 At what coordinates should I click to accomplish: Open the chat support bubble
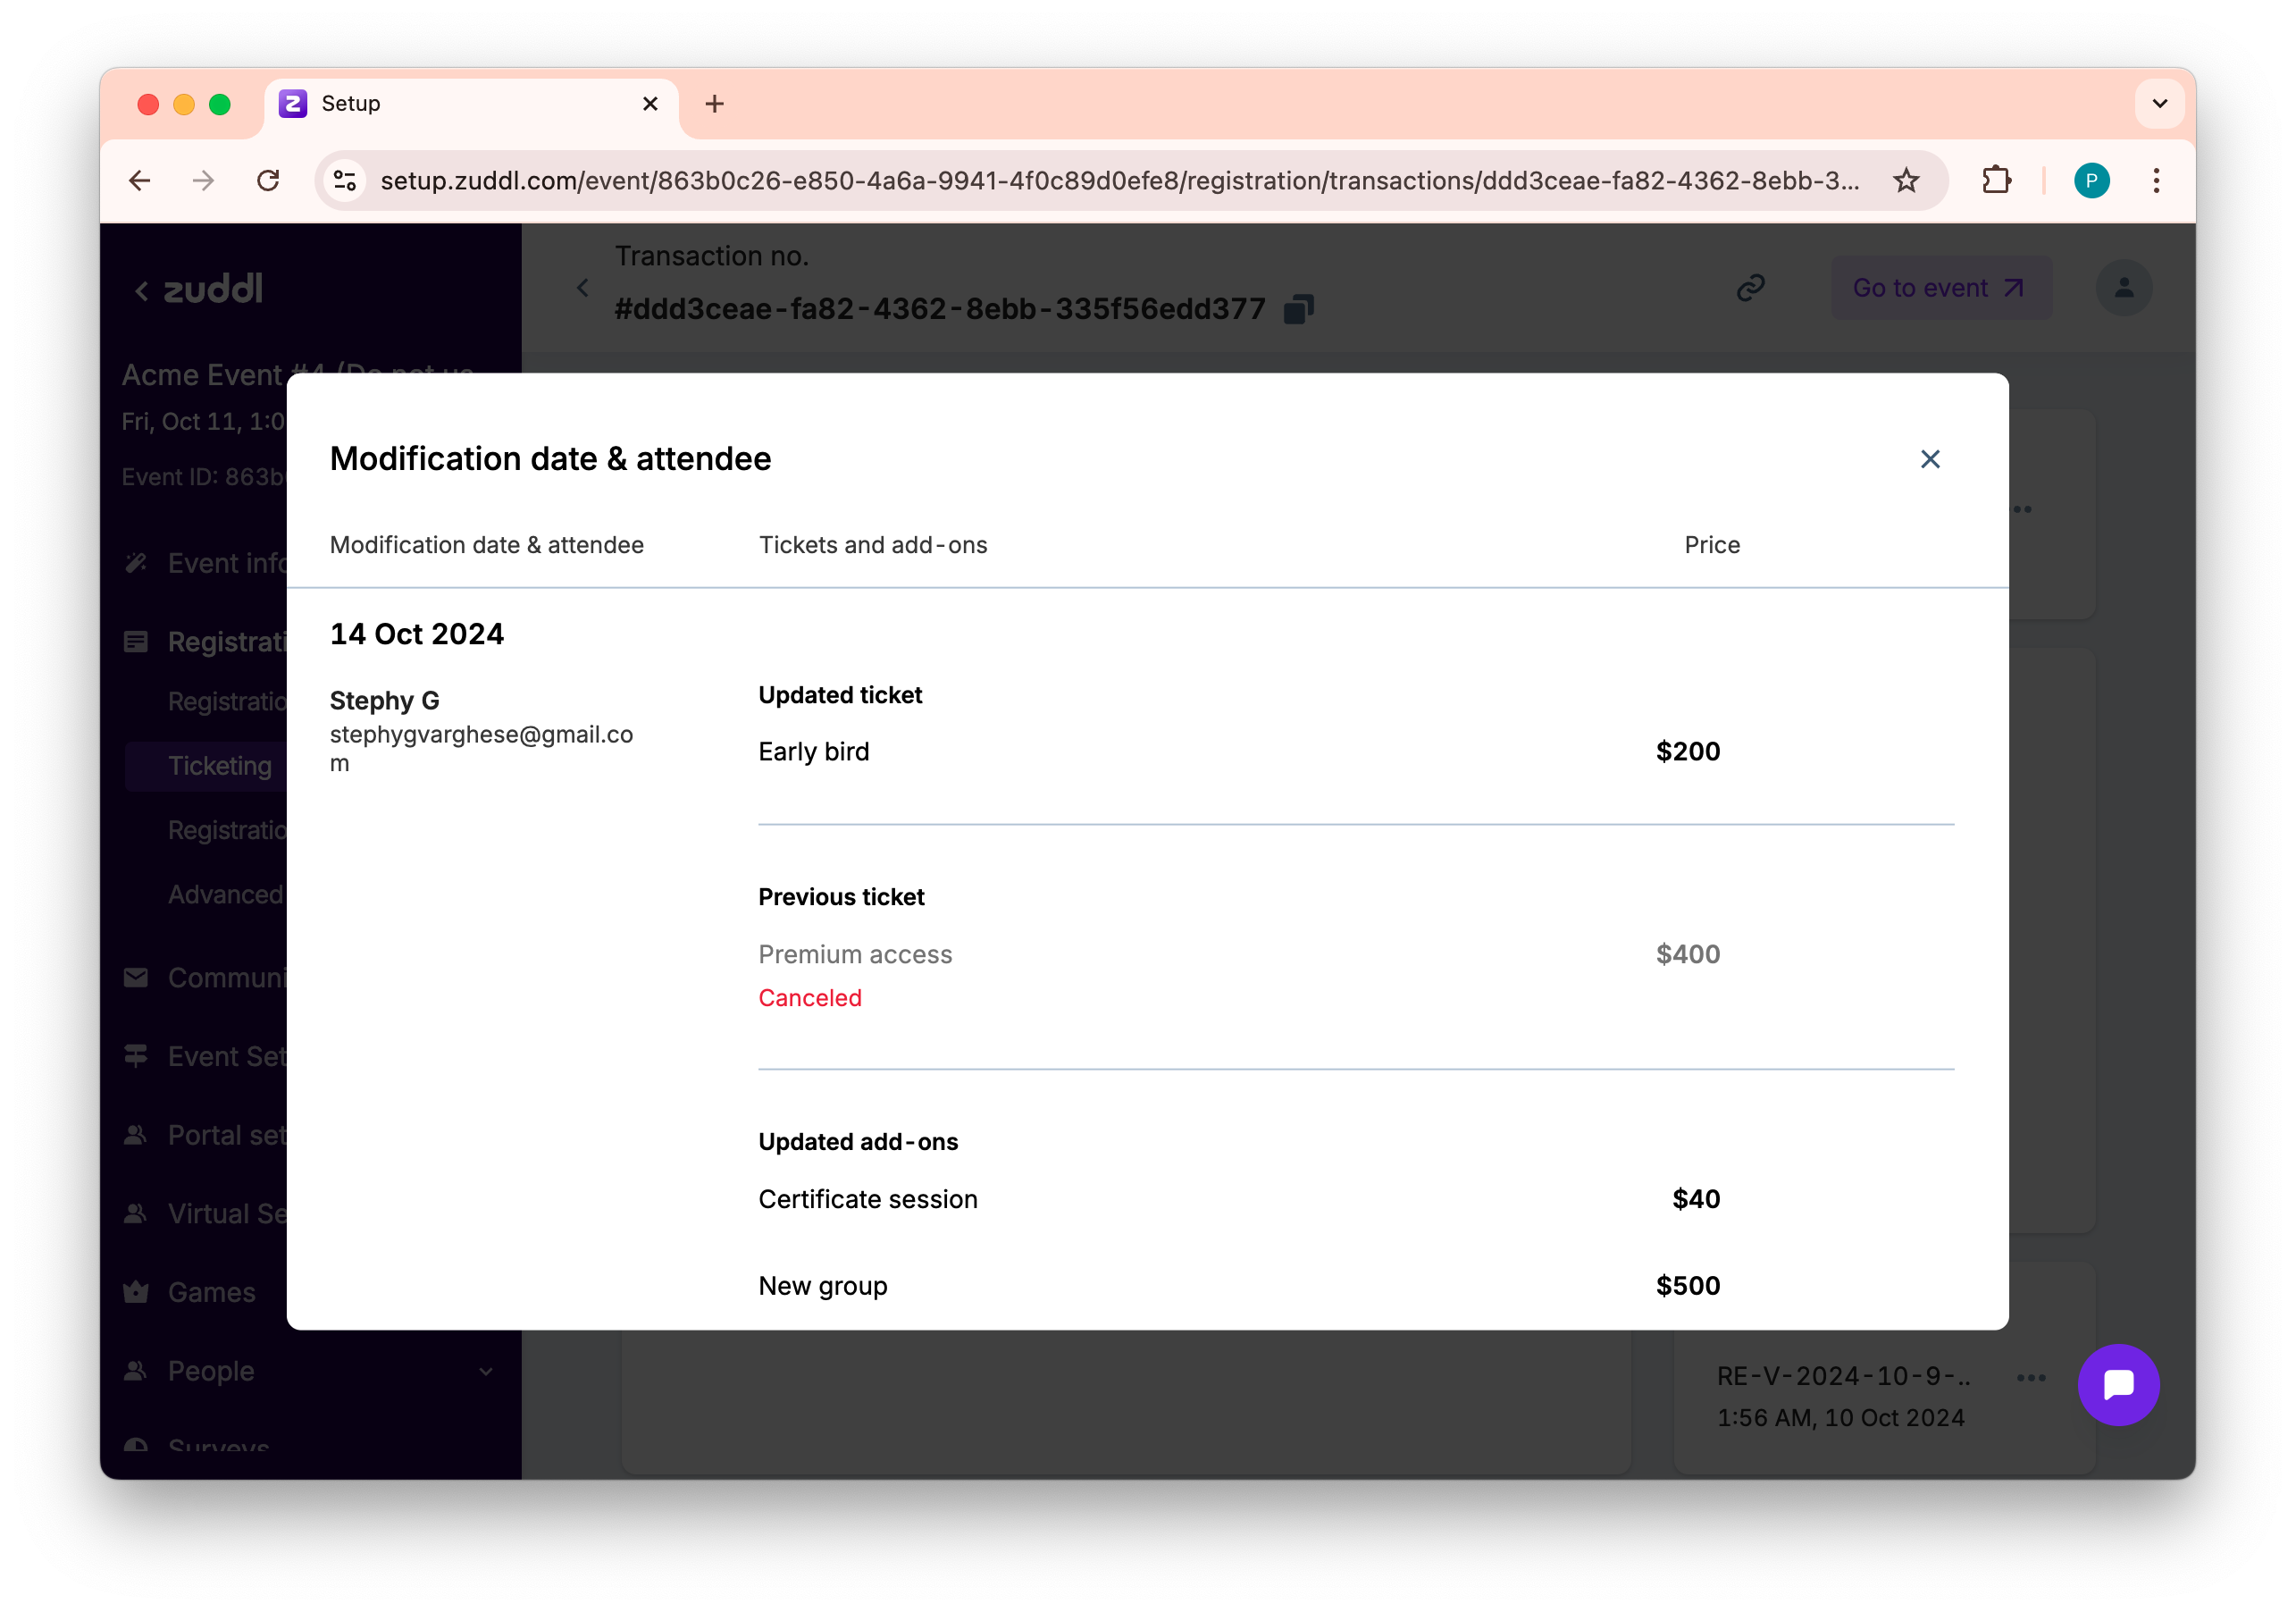[x=2118, y=1385]
